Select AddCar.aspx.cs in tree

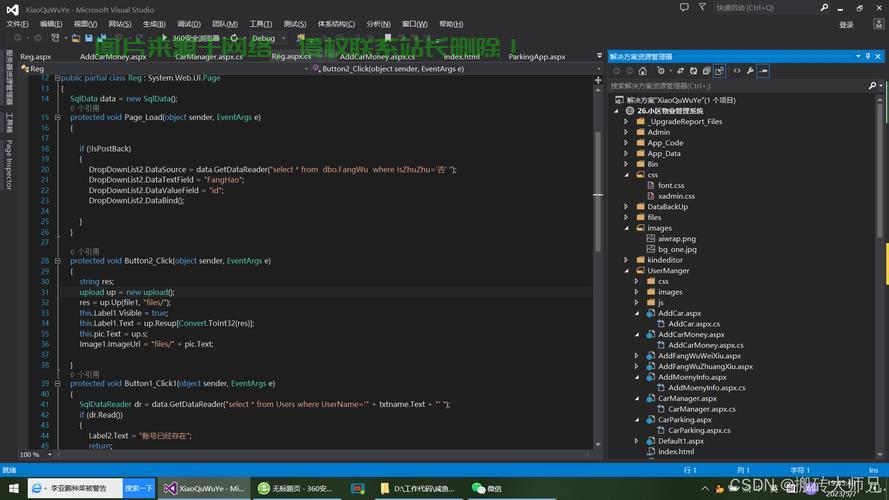click(x=694, y=324)
